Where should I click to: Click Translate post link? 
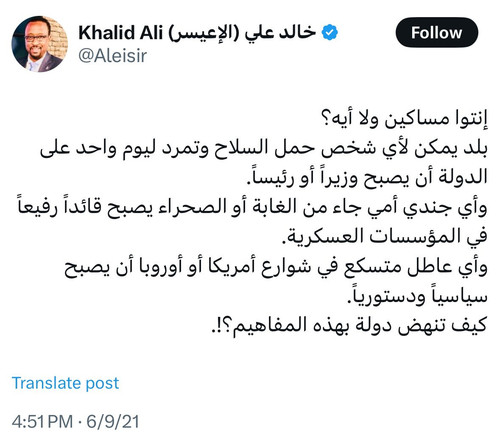pyautogui.click(x=65, y=383)
